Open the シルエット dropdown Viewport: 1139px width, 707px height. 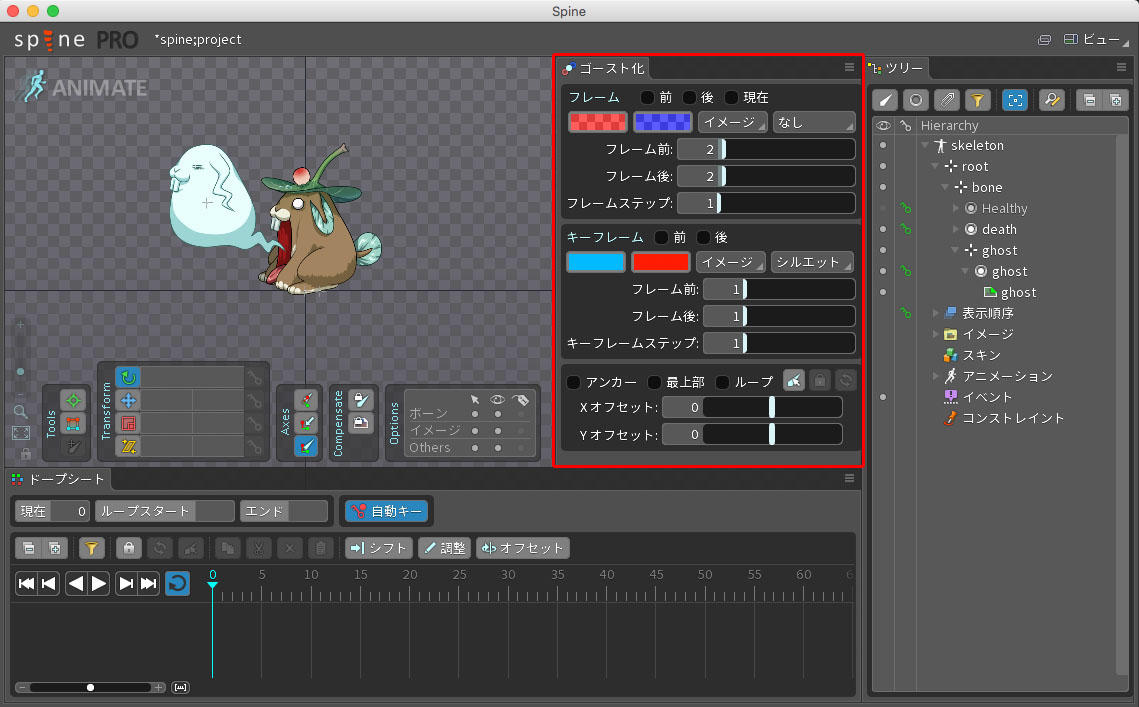point(811,262)
